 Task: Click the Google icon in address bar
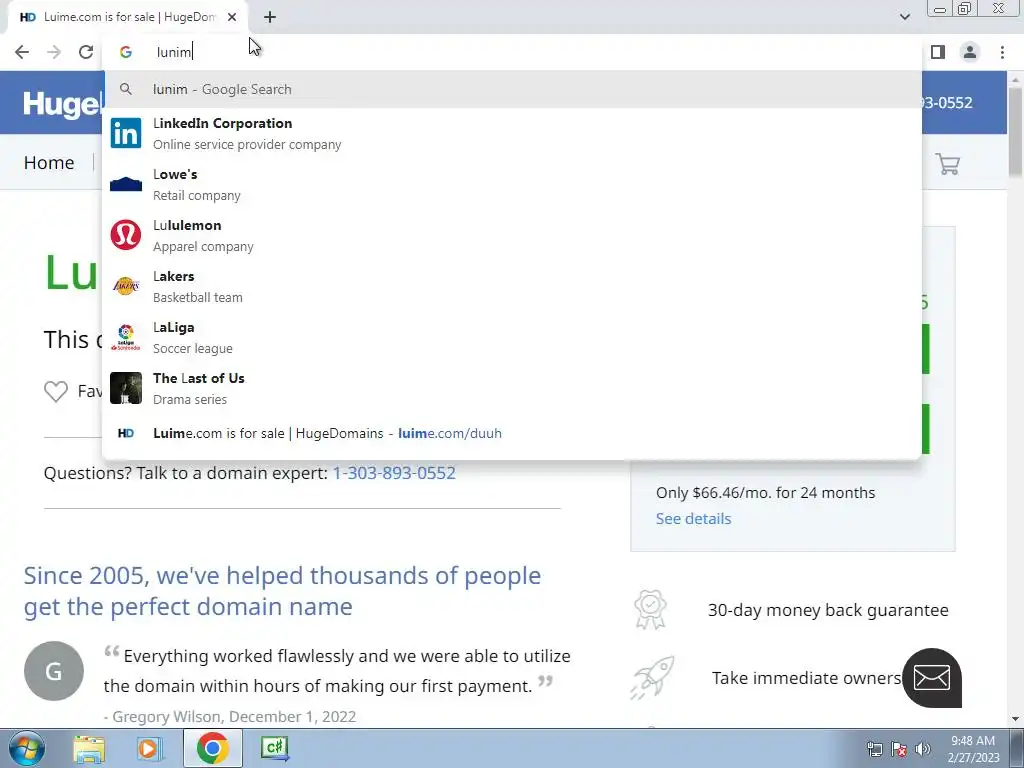tap(126, 52)
